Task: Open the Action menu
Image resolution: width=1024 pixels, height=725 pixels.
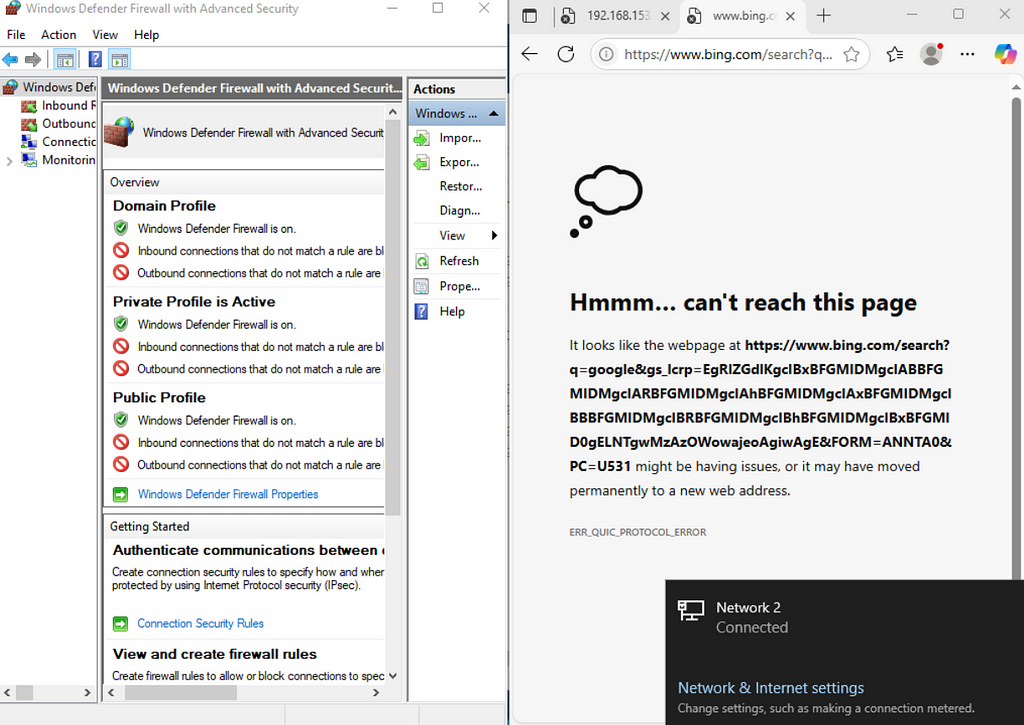Action: coord(58,35)
